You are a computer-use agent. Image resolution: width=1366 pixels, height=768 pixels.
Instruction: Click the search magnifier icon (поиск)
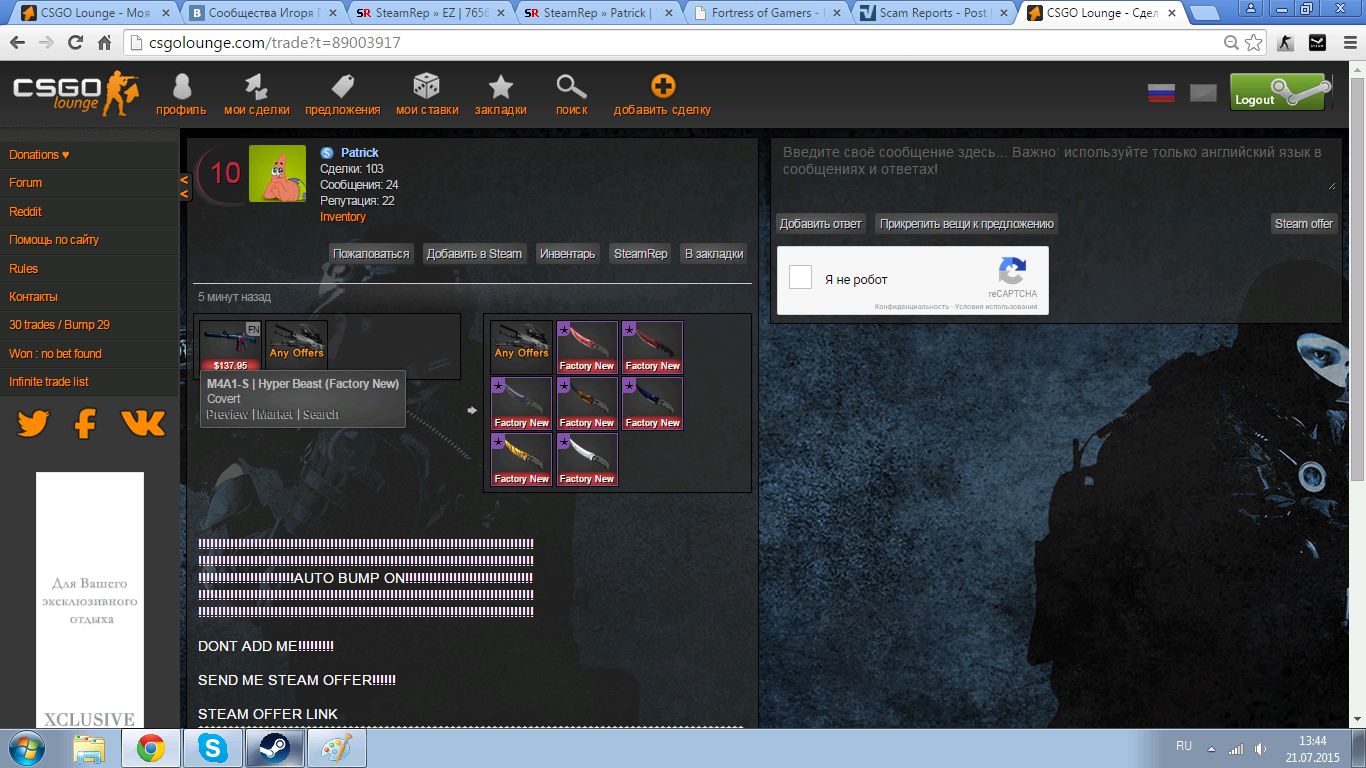(x=571, y=89)
